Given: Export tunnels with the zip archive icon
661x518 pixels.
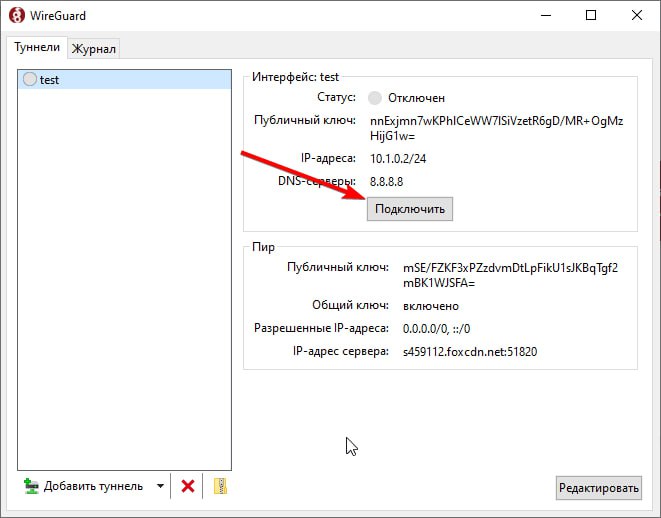Looking at the screenshot, I should coord(220,486).
